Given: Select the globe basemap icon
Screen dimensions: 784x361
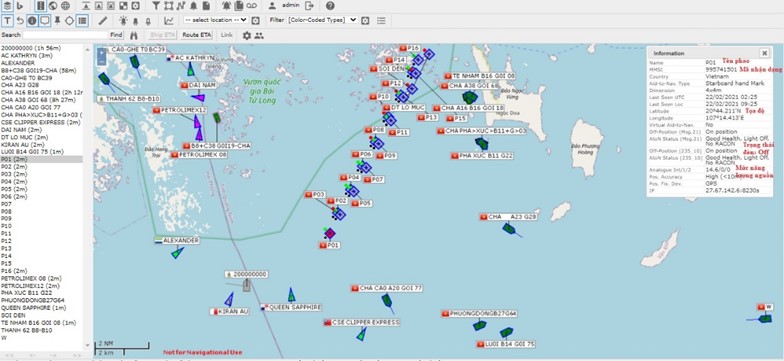Looking at the screenshot, I should 53,6.
